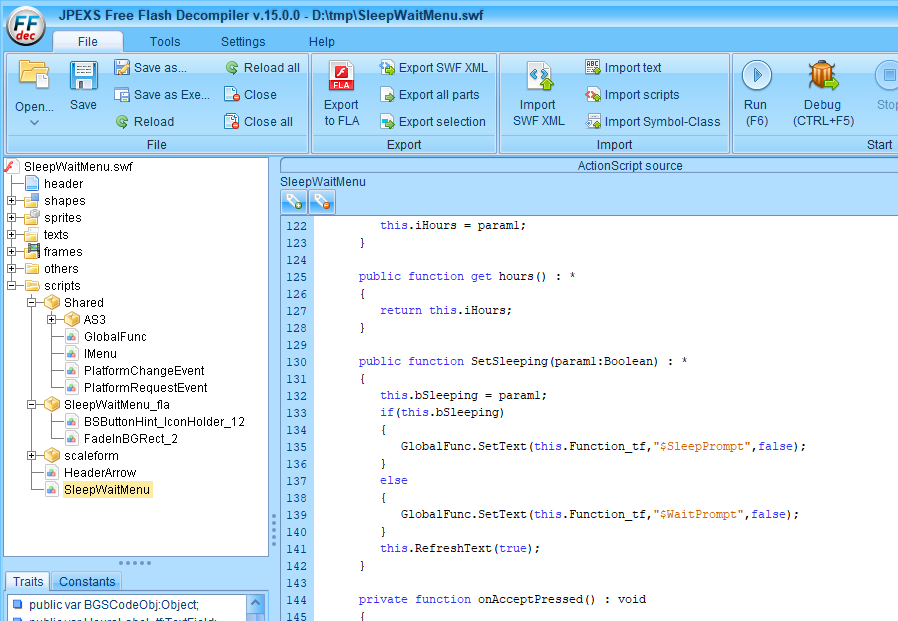The width and height of the screenshot is (898, 621).
Task: Click Export all parts
Action: tap(430, 95)
